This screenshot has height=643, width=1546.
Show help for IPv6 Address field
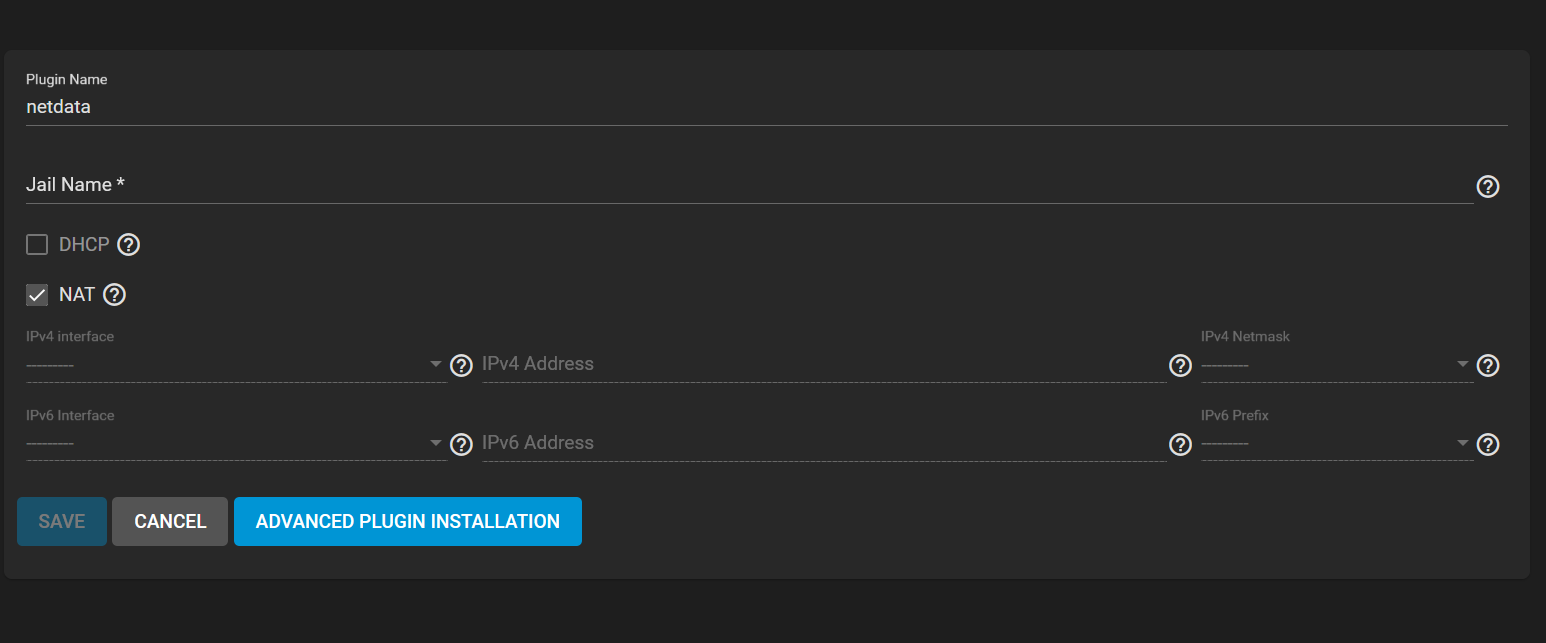tap(1180, 444)
